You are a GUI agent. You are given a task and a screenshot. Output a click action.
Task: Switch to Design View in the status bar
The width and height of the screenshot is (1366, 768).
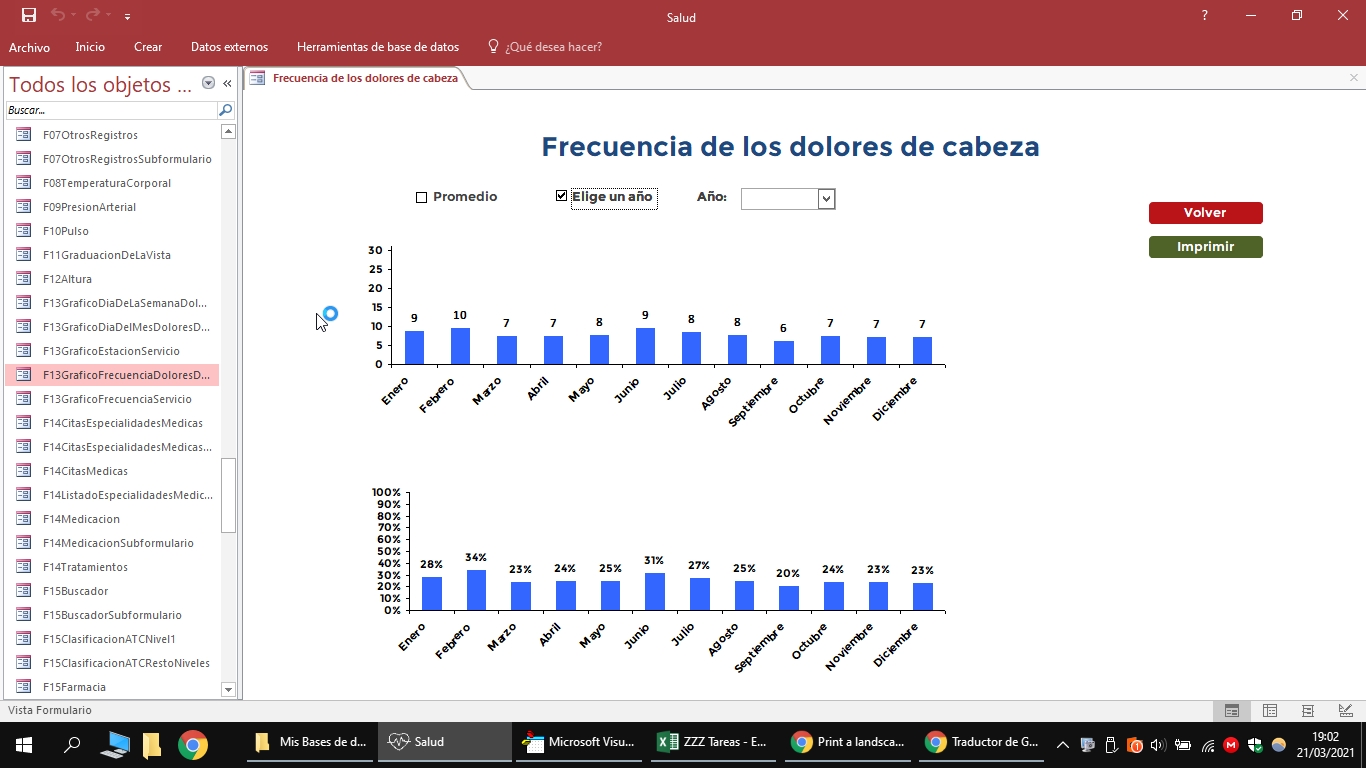(x=1346, y=711)
